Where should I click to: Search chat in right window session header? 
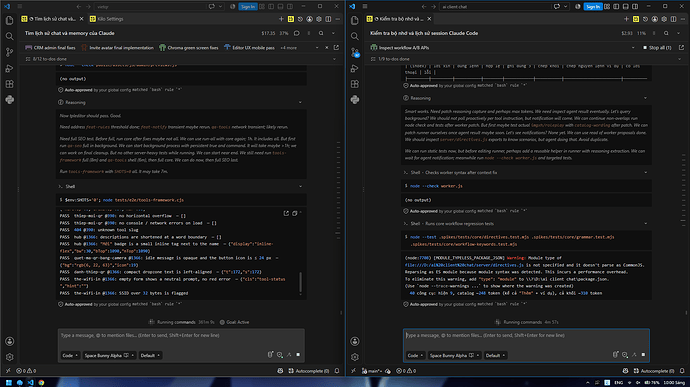point(666,33)
